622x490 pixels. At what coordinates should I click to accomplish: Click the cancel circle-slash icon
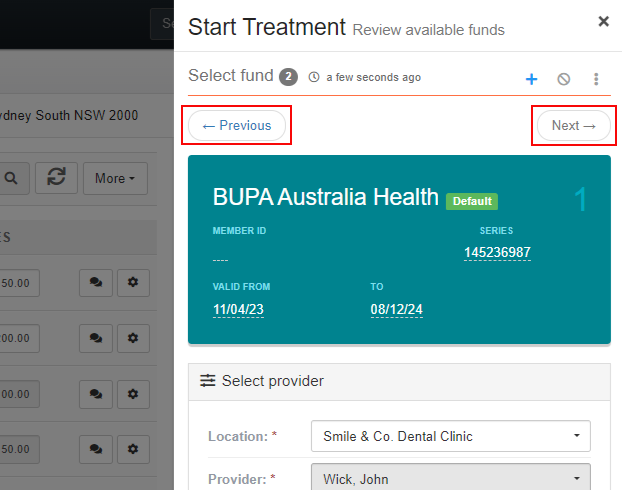point(564,79)
